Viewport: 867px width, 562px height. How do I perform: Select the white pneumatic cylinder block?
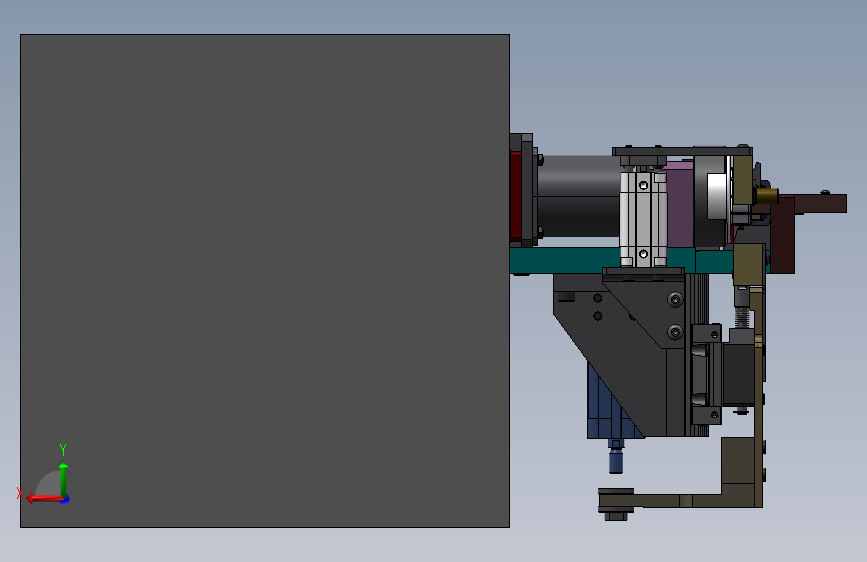(x=643, y=219)
